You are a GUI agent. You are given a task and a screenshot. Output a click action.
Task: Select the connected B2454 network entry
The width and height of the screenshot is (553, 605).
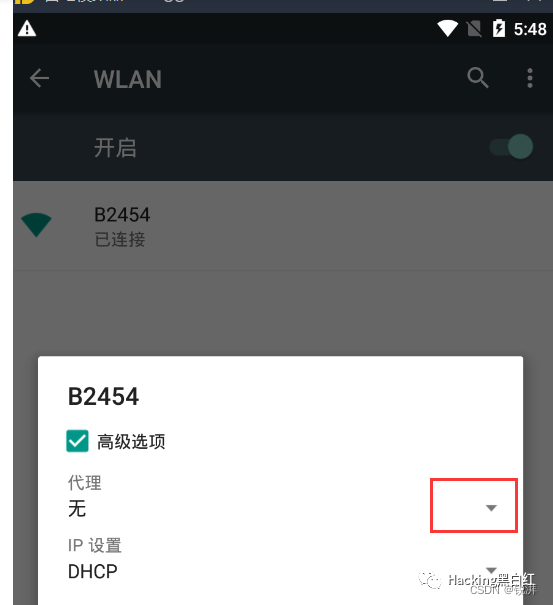pos(283,226)
